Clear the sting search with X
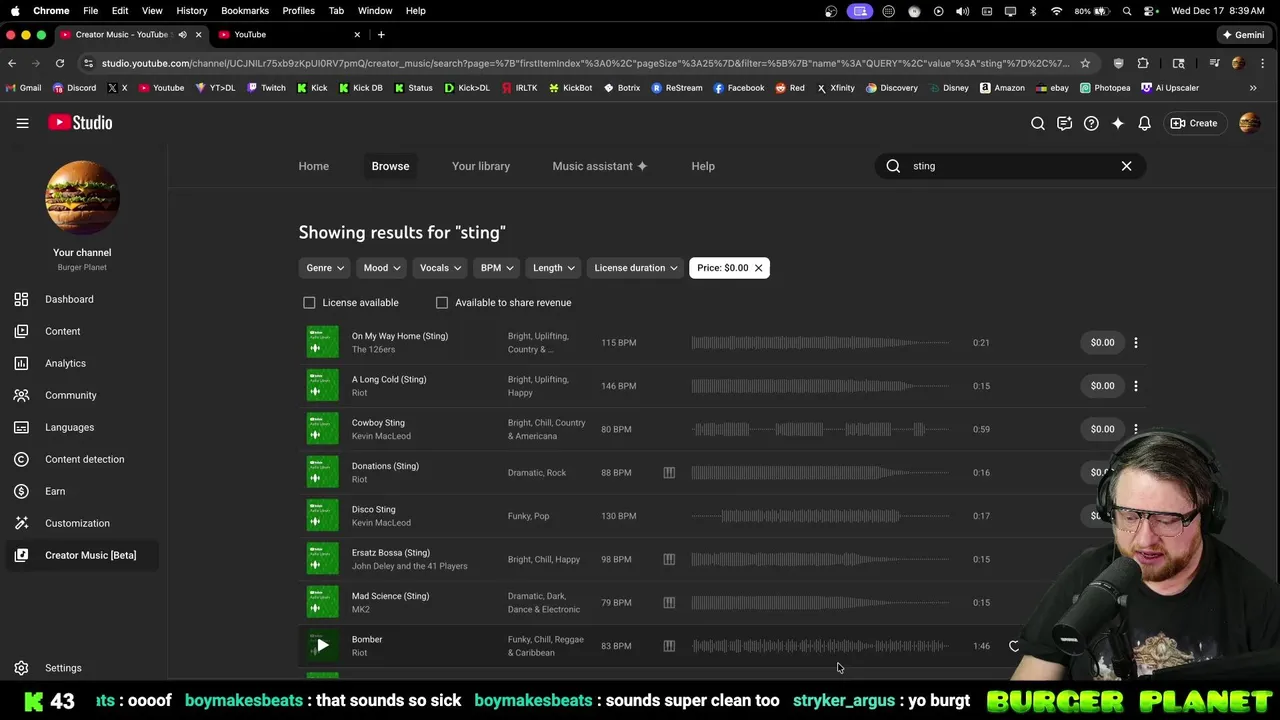Image resolution: width=1280 pixels, height=720 pixels. (x=1126, y=166)
